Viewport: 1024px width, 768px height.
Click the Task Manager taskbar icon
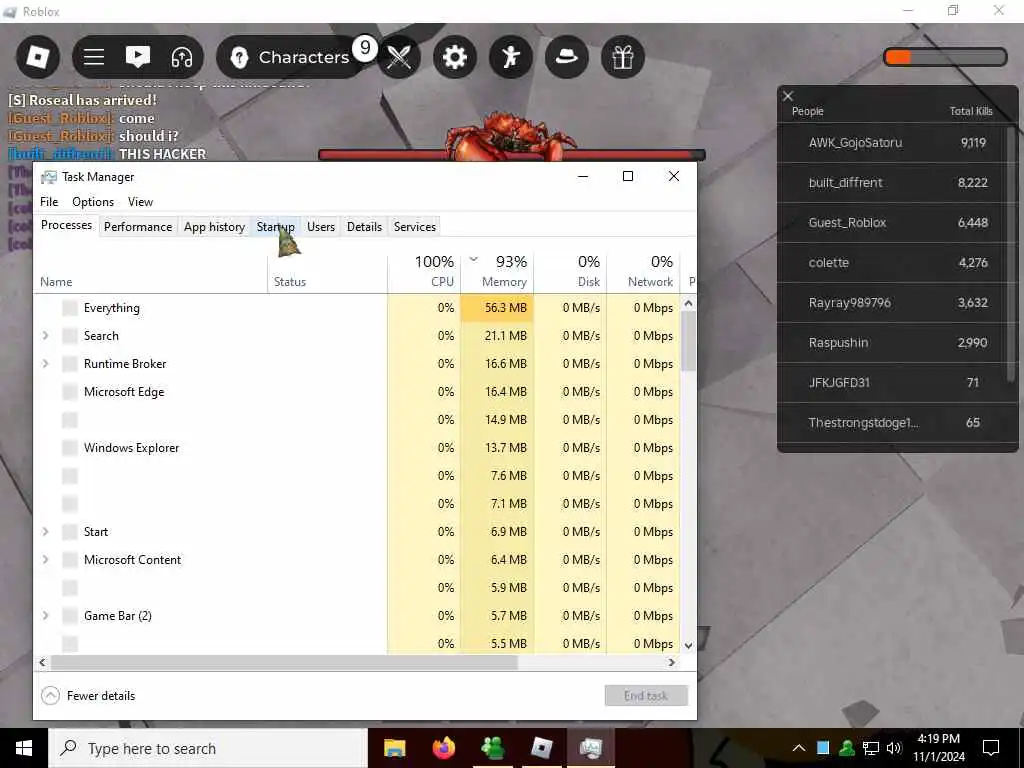point(591,748)
